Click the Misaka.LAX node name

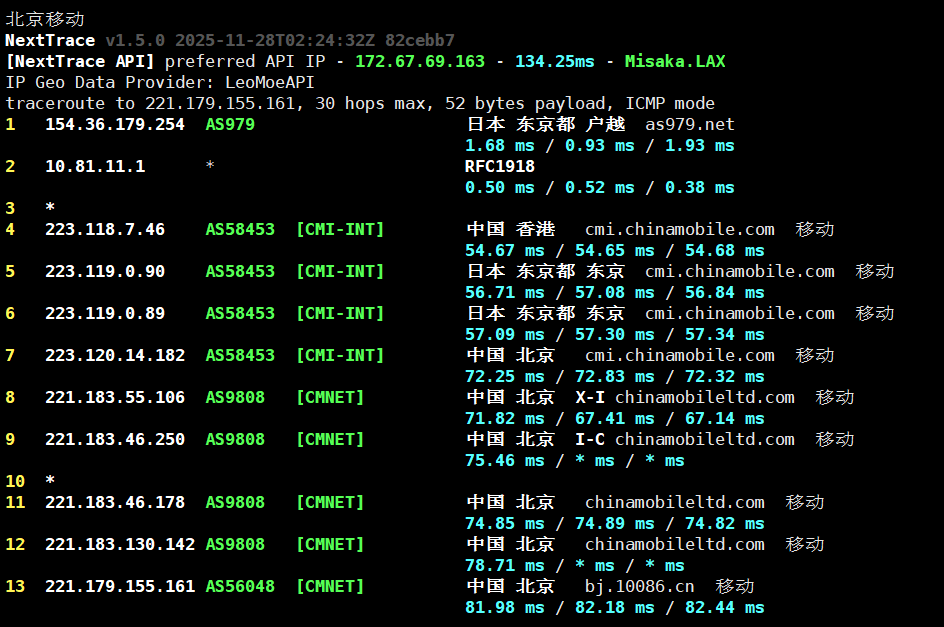tap(675, 61)
